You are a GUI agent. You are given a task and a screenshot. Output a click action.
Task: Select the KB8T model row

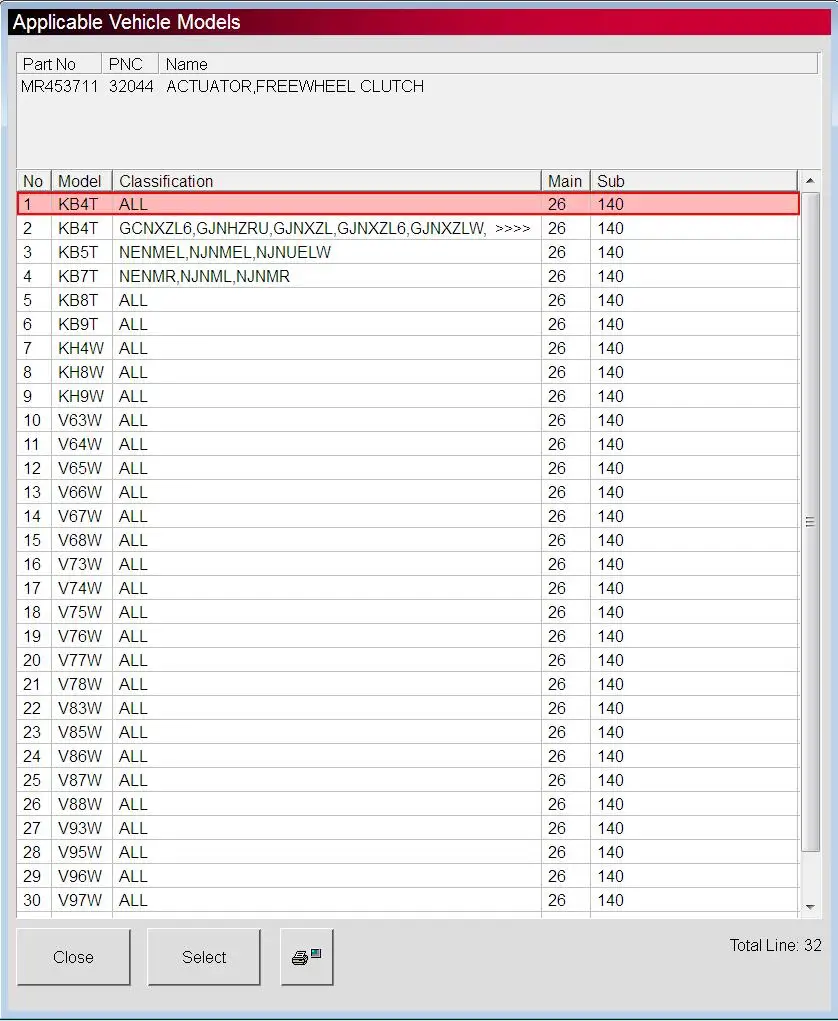coord(408,301)
